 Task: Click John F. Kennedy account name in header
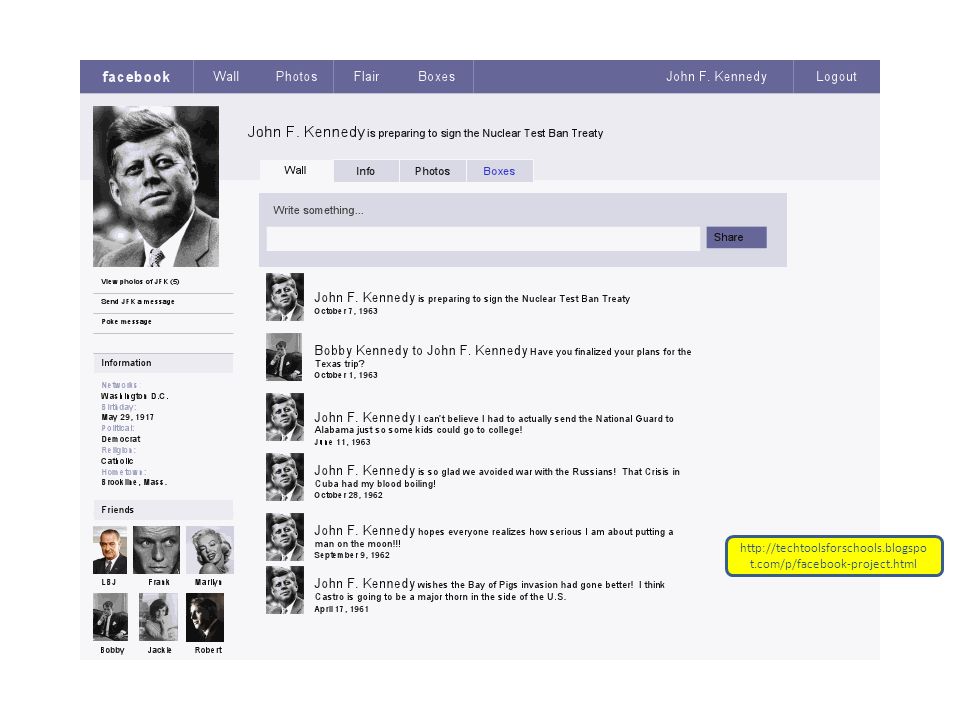(716, 77)
